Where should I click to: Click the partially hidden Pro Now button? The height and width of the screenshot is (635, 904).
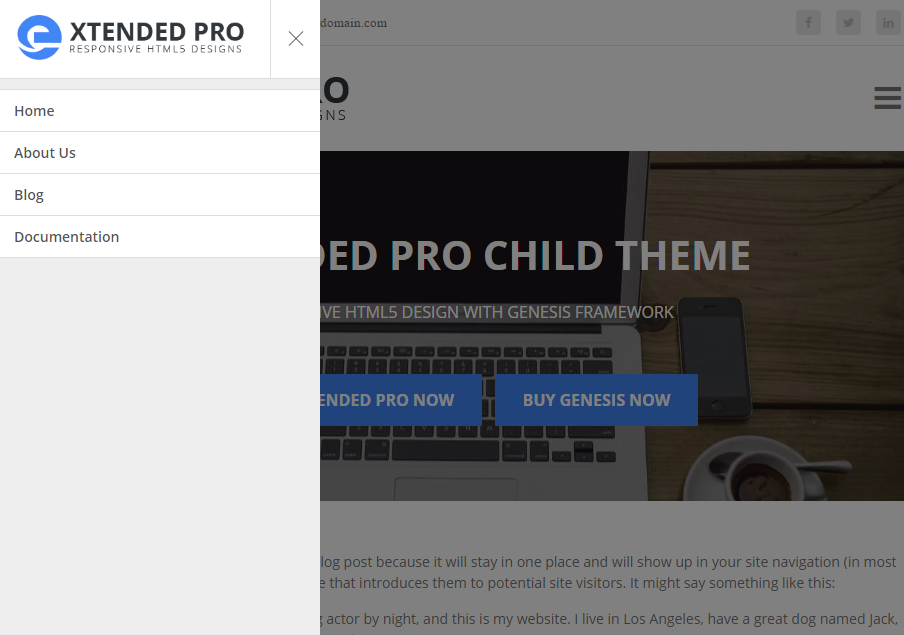coord(401,400)
